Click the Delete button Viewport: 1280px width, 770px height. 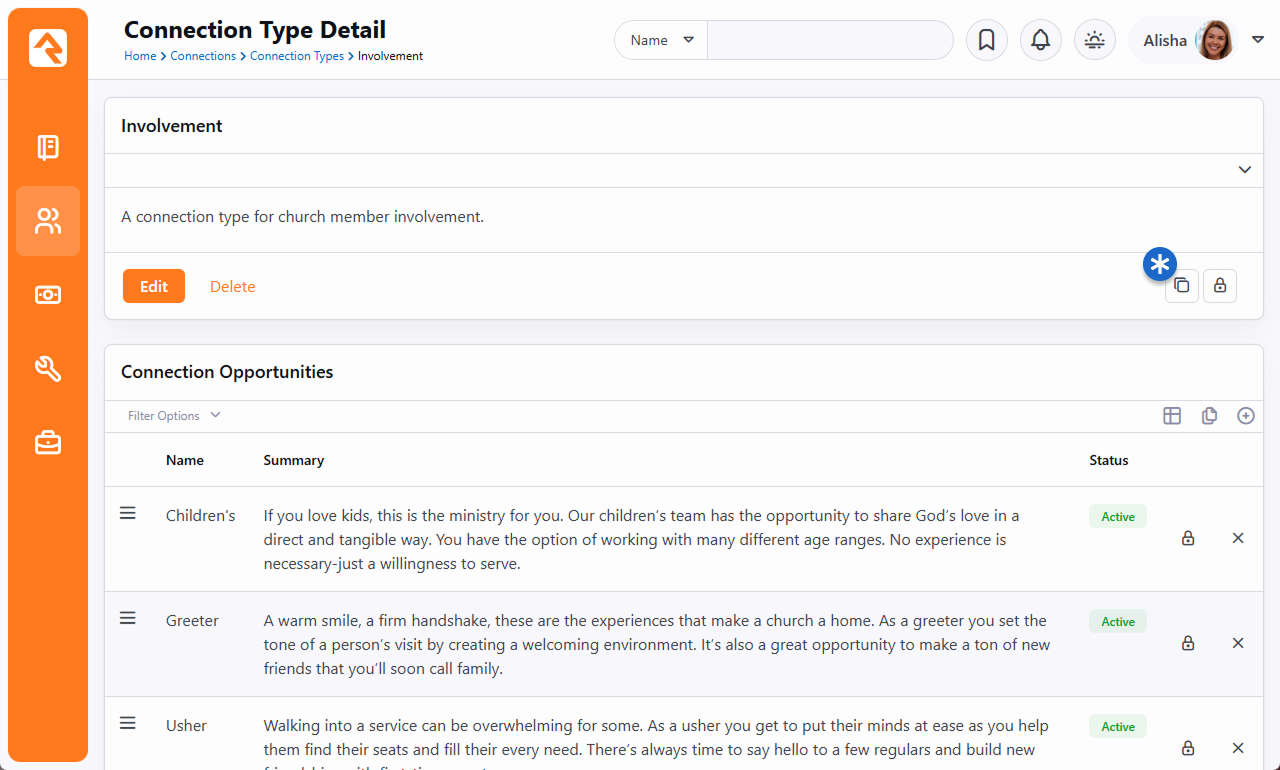point(232,287)
